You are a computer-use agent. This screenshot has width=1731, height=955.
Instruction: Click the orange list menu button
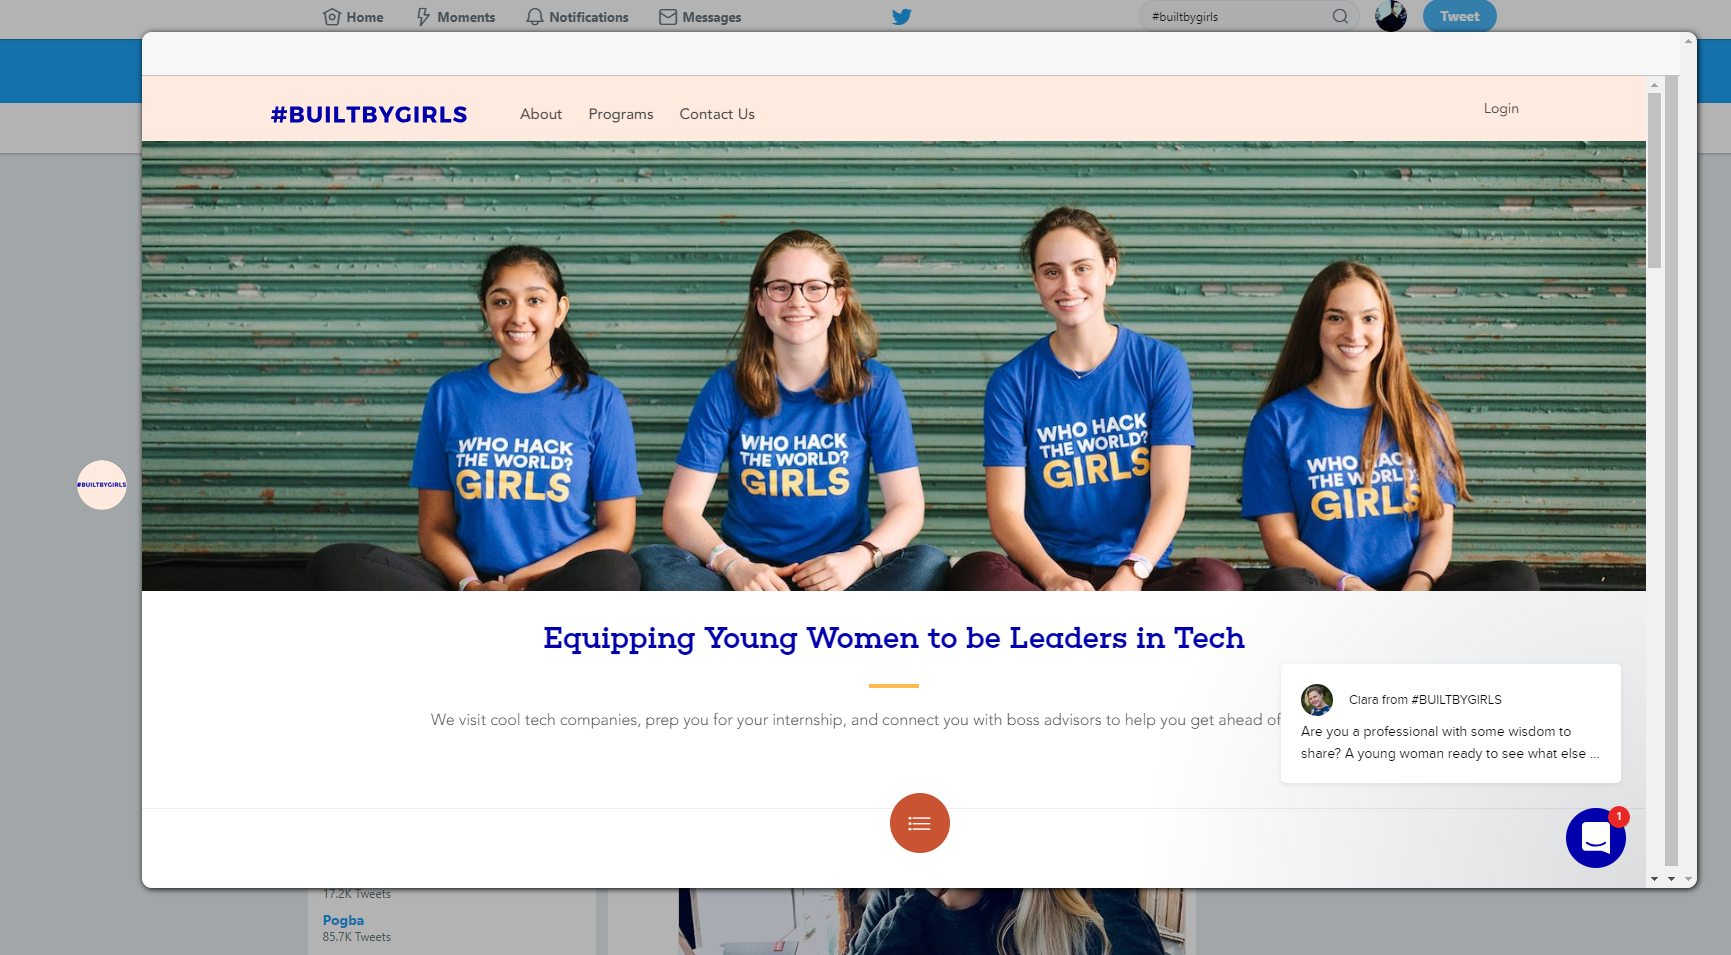(920, 823)
